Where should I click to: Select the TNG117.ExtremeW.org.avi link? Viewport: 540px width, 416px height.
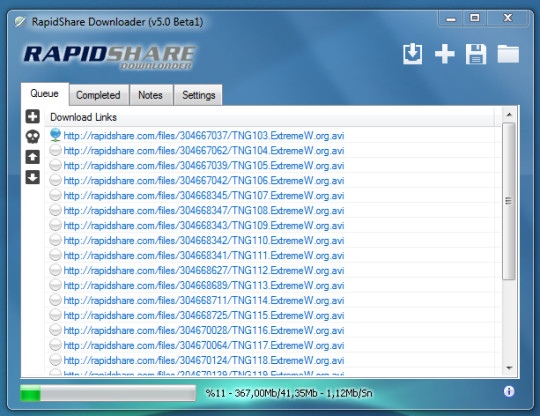point(204,345)
